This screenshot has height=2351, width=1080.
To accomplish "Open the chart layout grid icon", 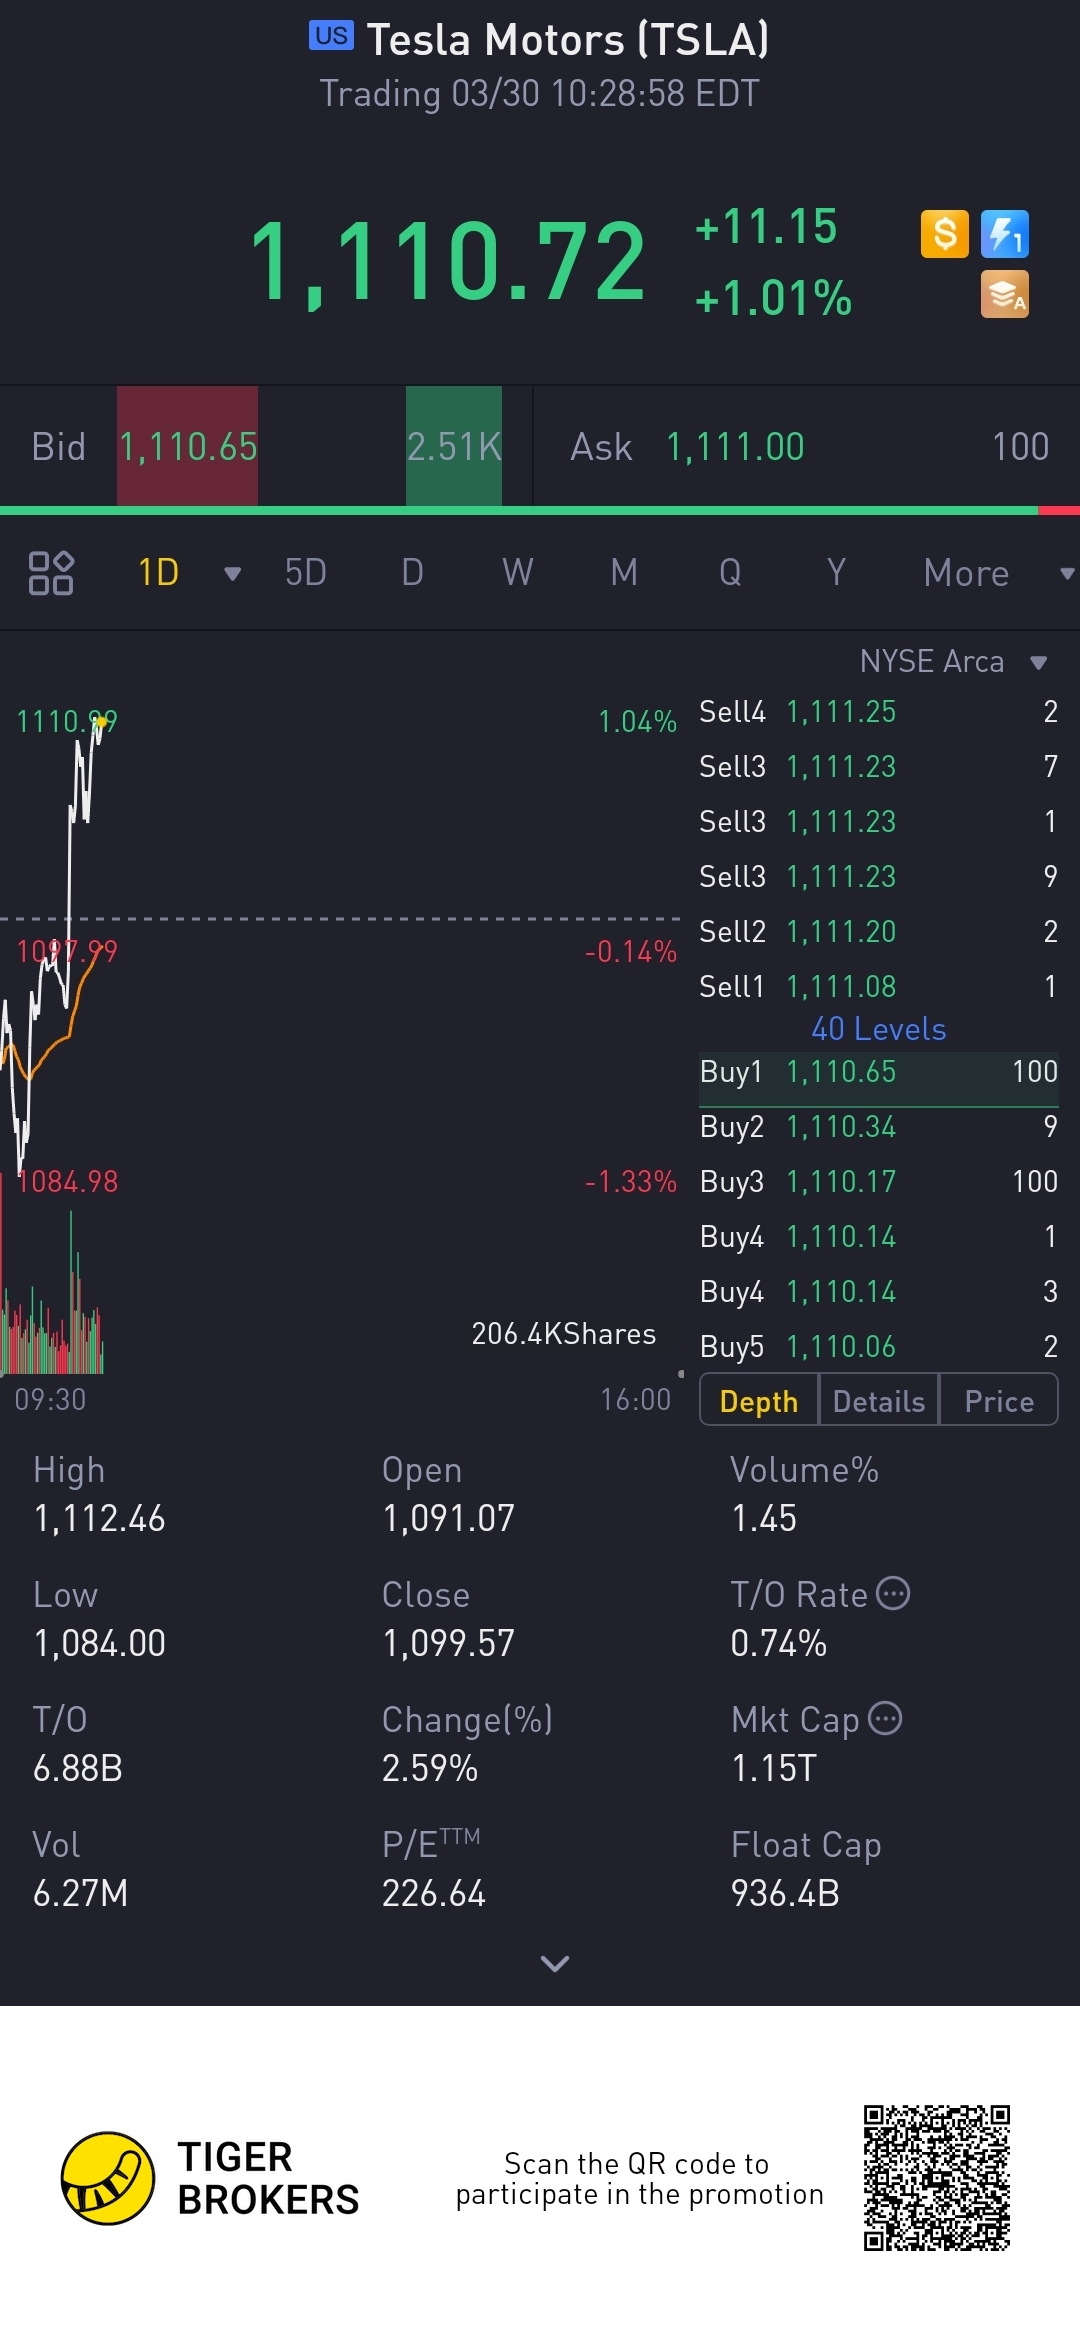I will pos(51,573).
